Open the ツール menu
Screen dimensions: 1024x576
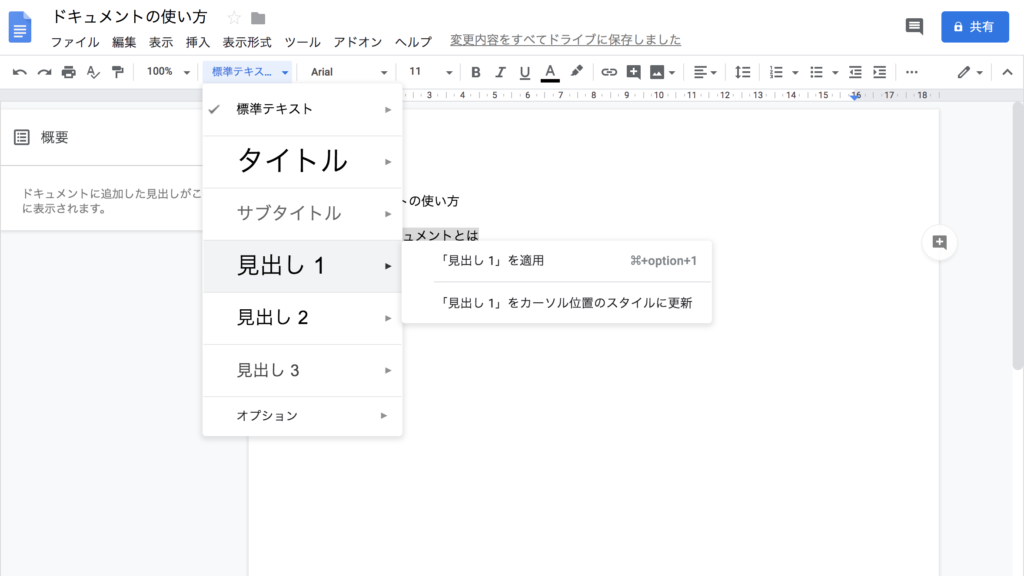coord(302,42)
